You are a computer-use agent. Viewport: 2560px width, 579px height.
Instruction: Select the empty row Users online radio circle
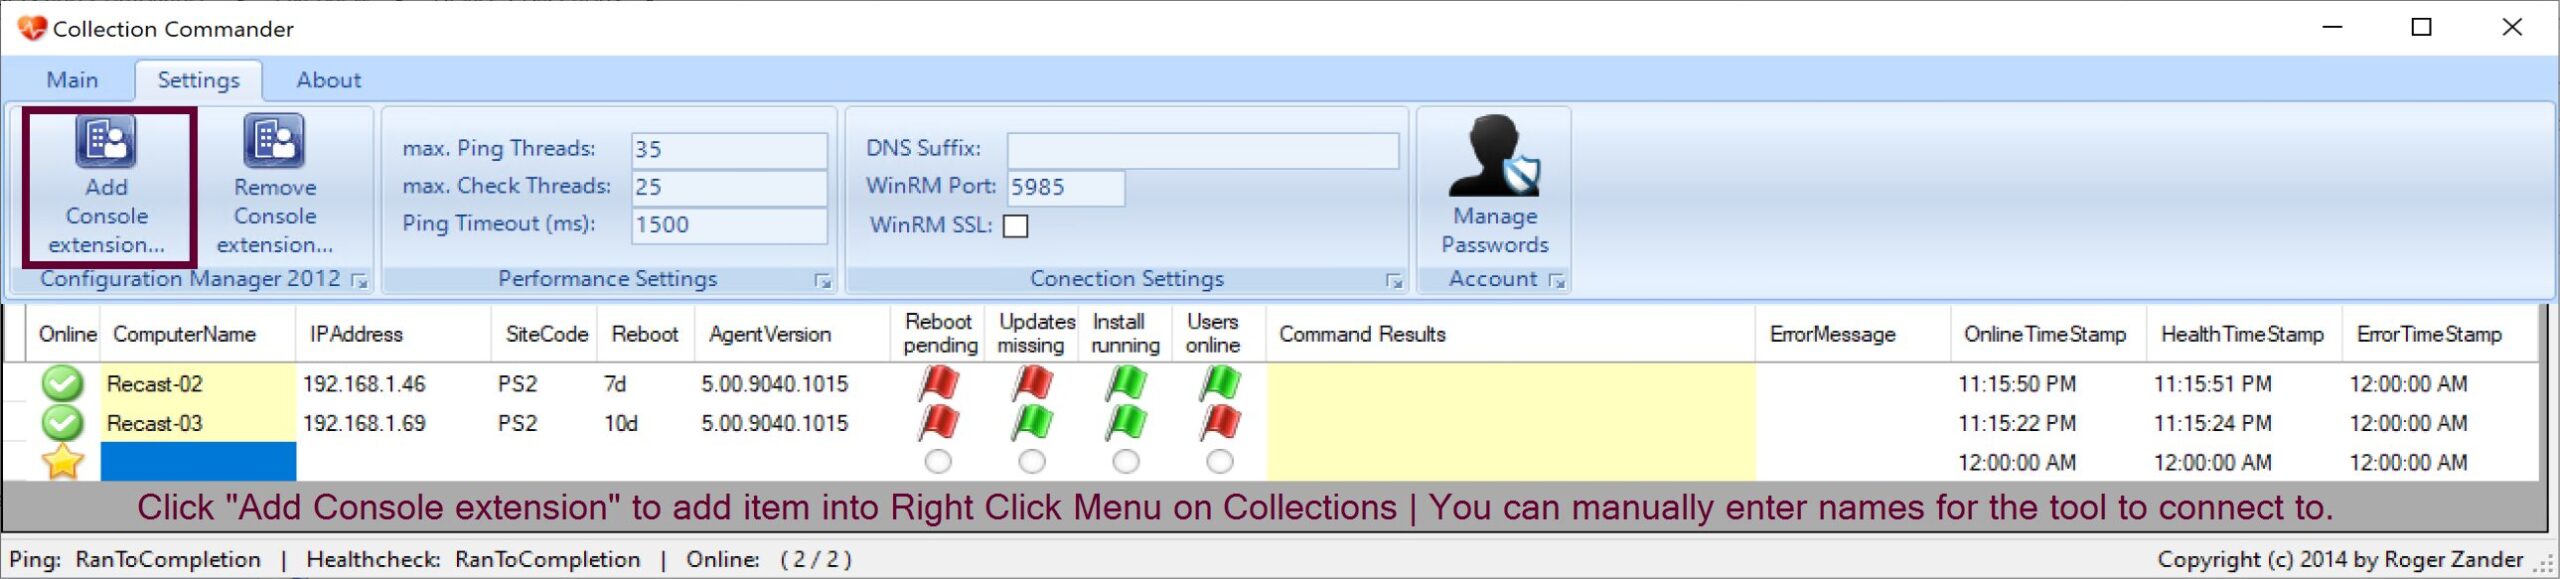[x=1220, y=462]
